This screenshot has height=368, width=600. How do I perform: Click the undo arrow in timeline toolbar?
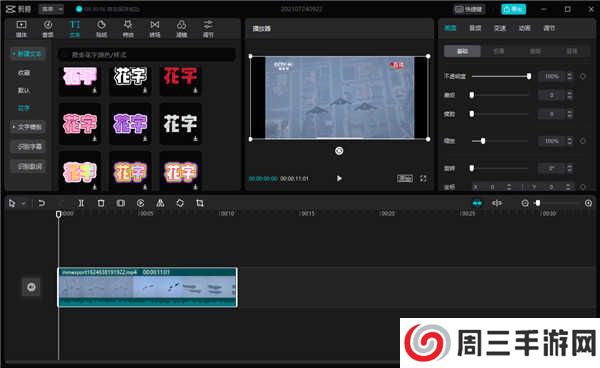pyautogui.click(x=41, y=203)
